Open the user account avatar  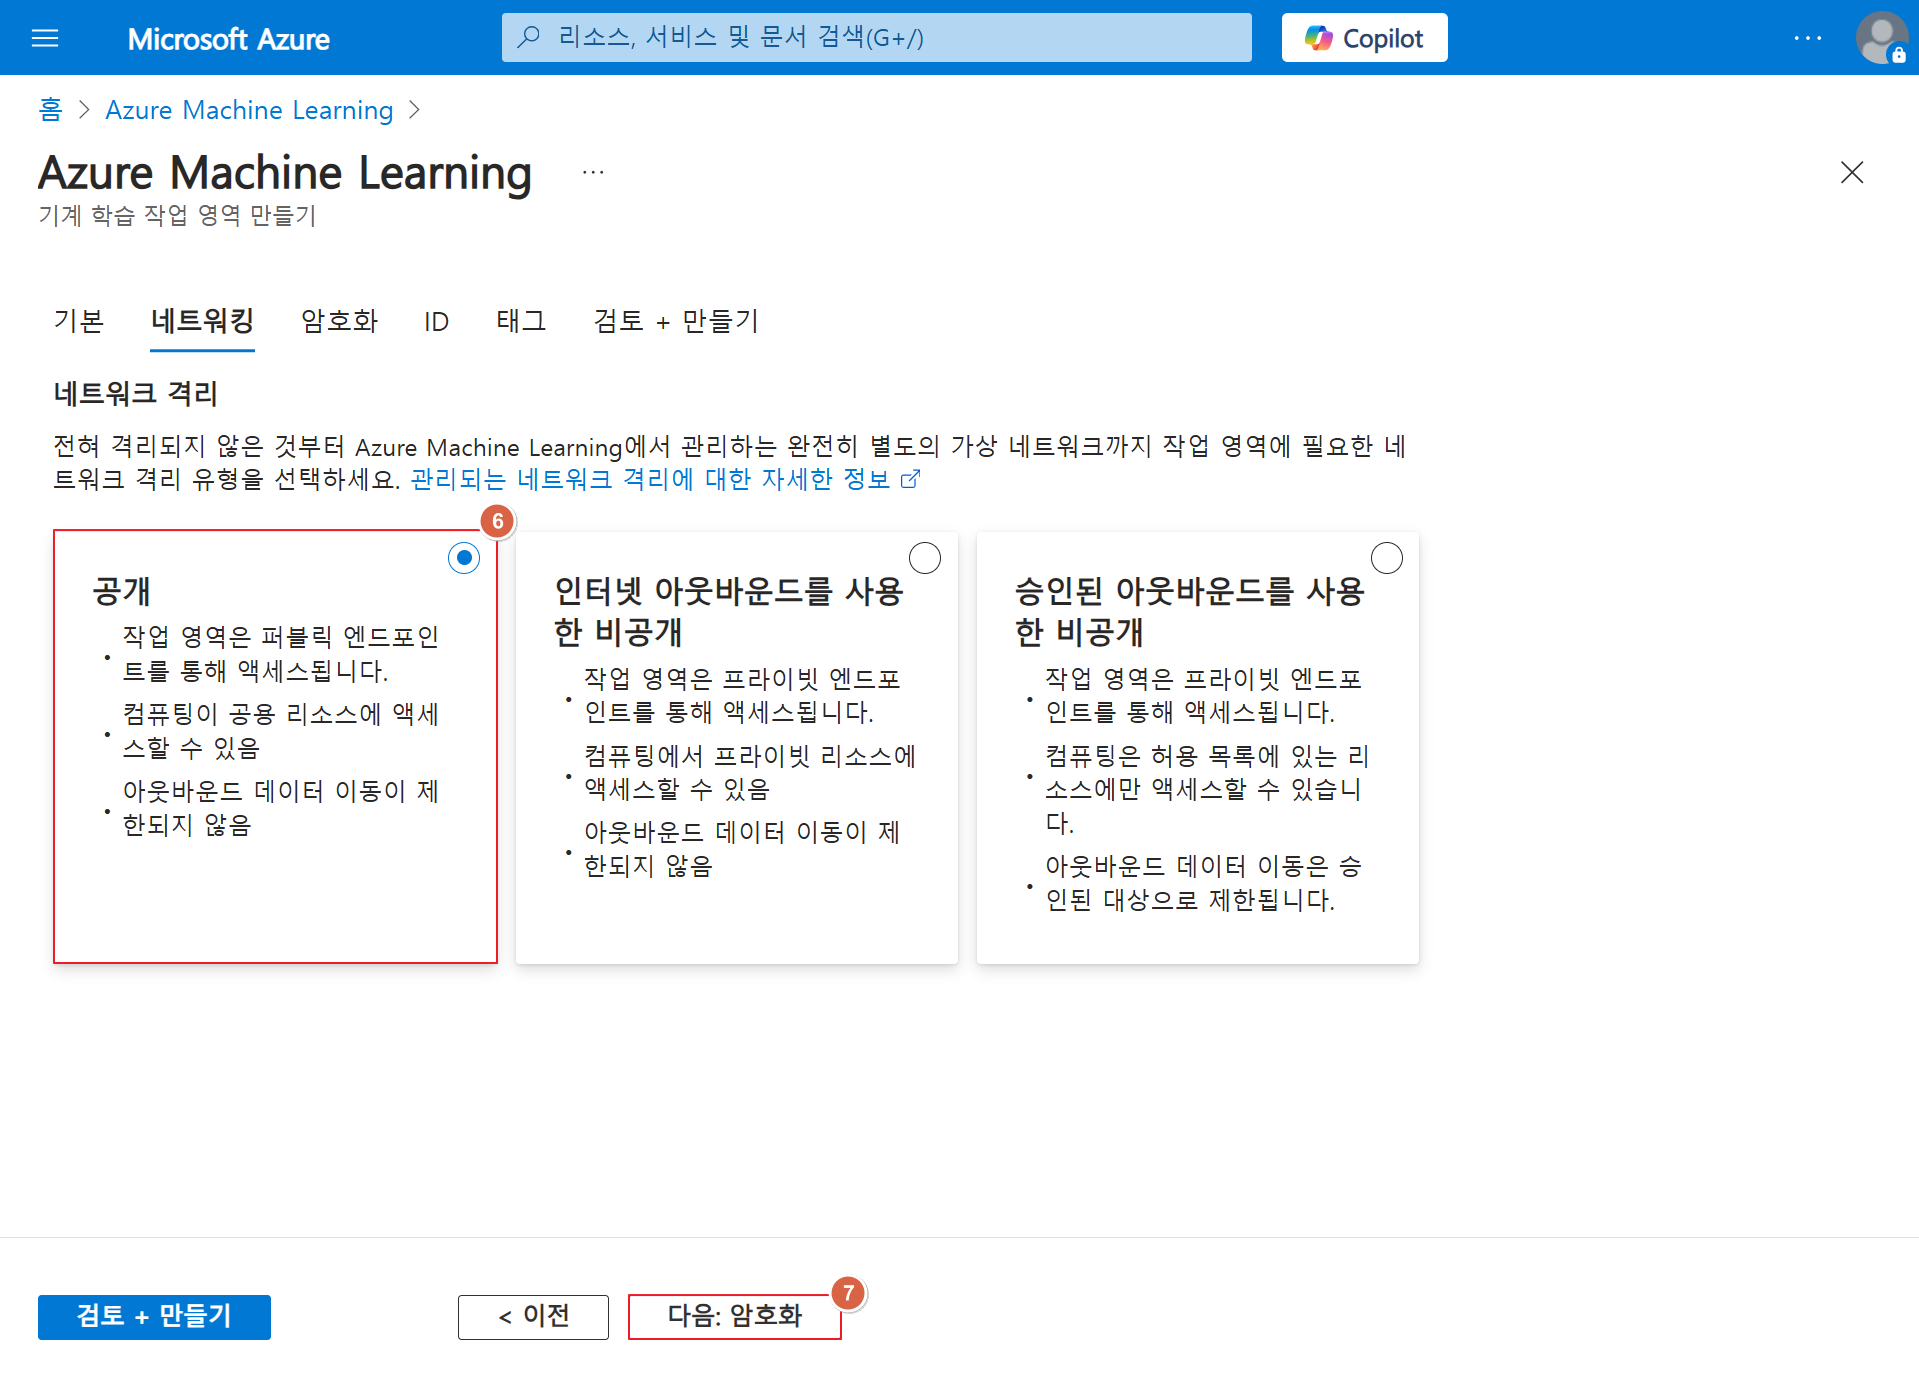[x=1881, y=38]
